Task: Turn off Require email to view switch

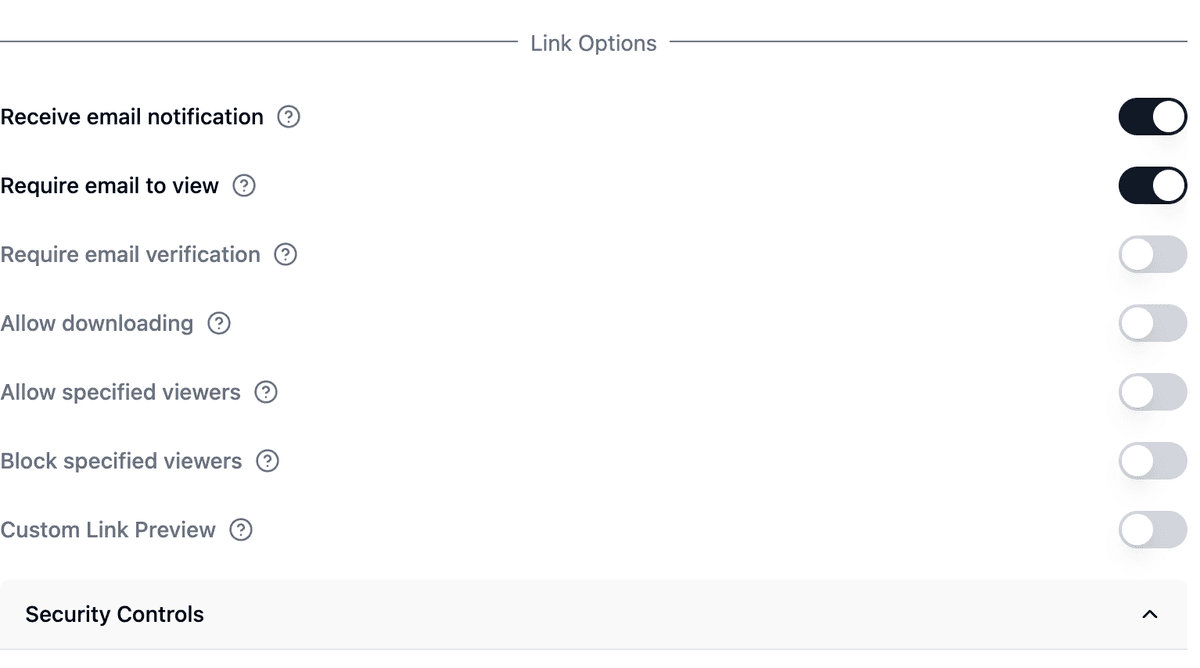Action: 1152,186
